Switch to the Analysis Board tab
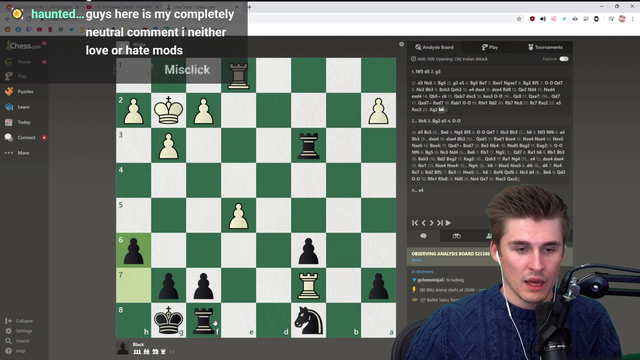Image resolution: width=640 pixels, height=360 pixels. pyautogui.click(x=434, y=47)
